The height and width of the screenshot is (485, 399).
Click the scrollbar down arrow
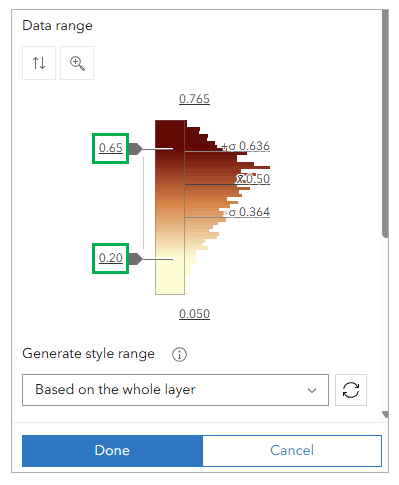(385, 414)
